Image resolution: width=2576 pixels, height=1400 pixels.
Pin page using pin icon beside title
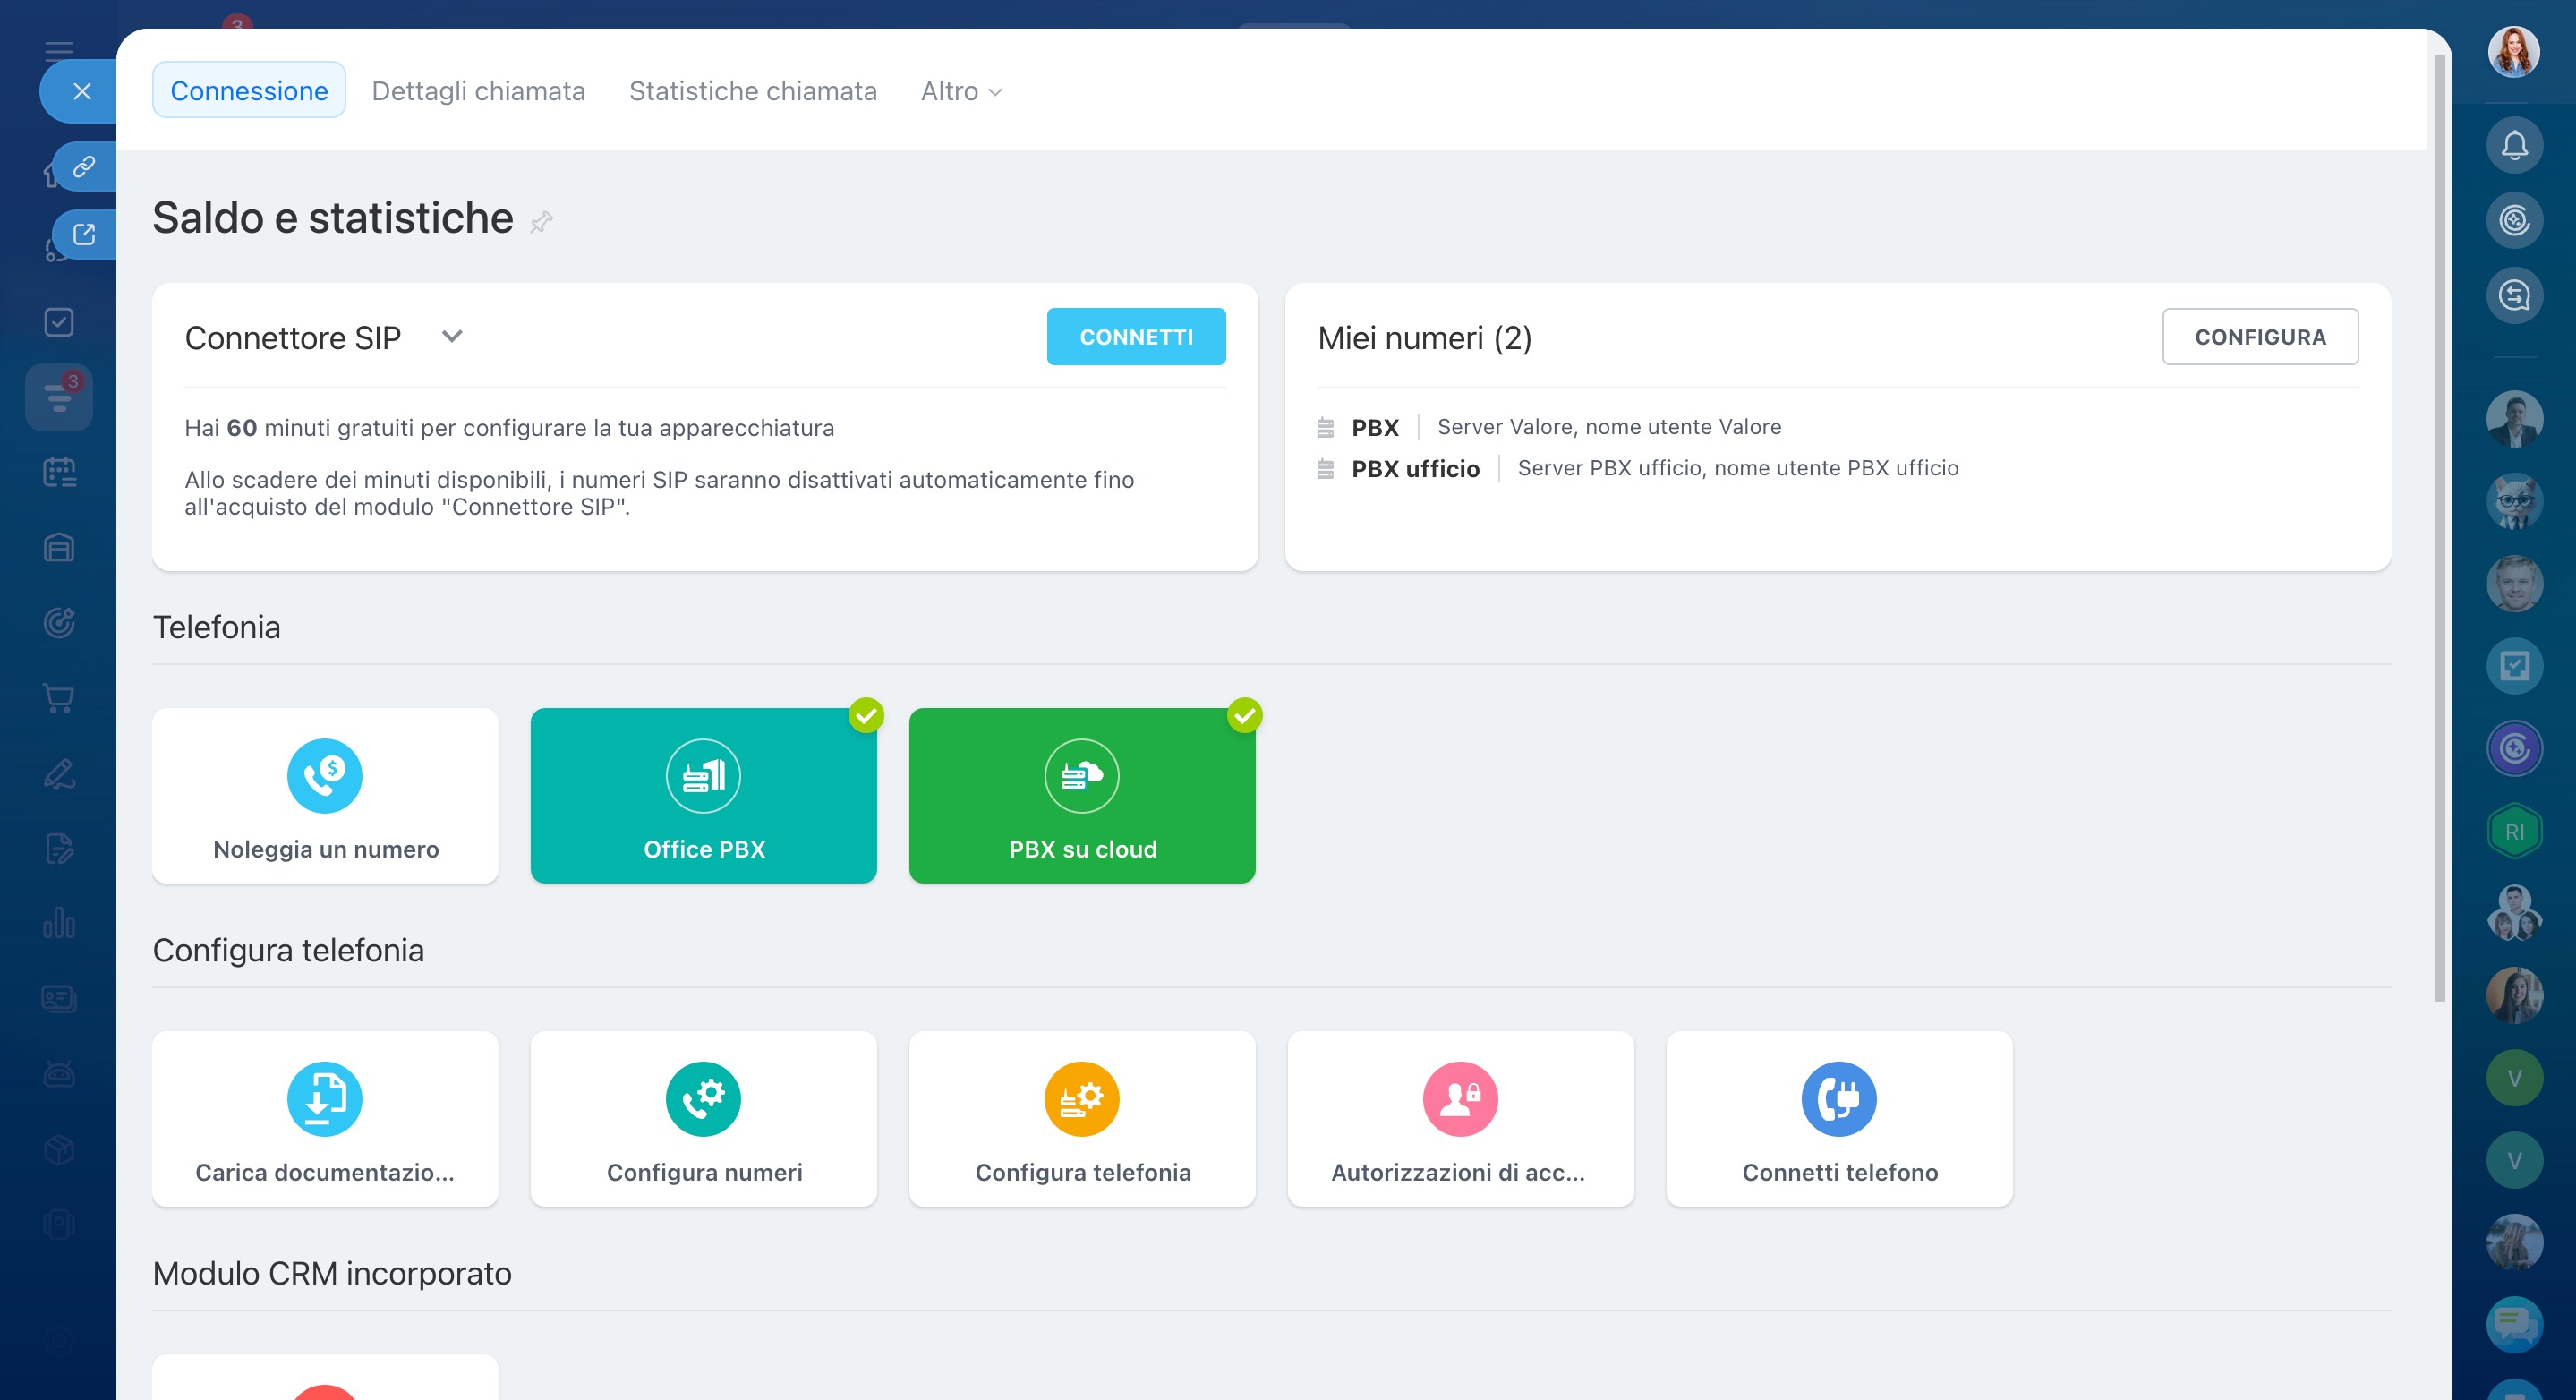[541, 221]
